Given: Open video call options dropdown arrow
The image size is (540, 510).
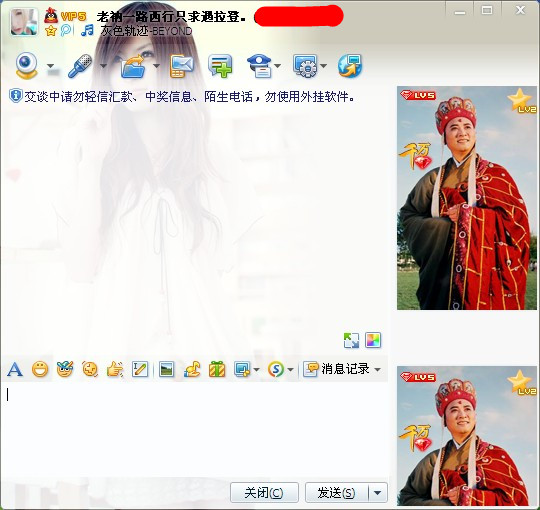Looking at the screenshot, I should (51, 66).
